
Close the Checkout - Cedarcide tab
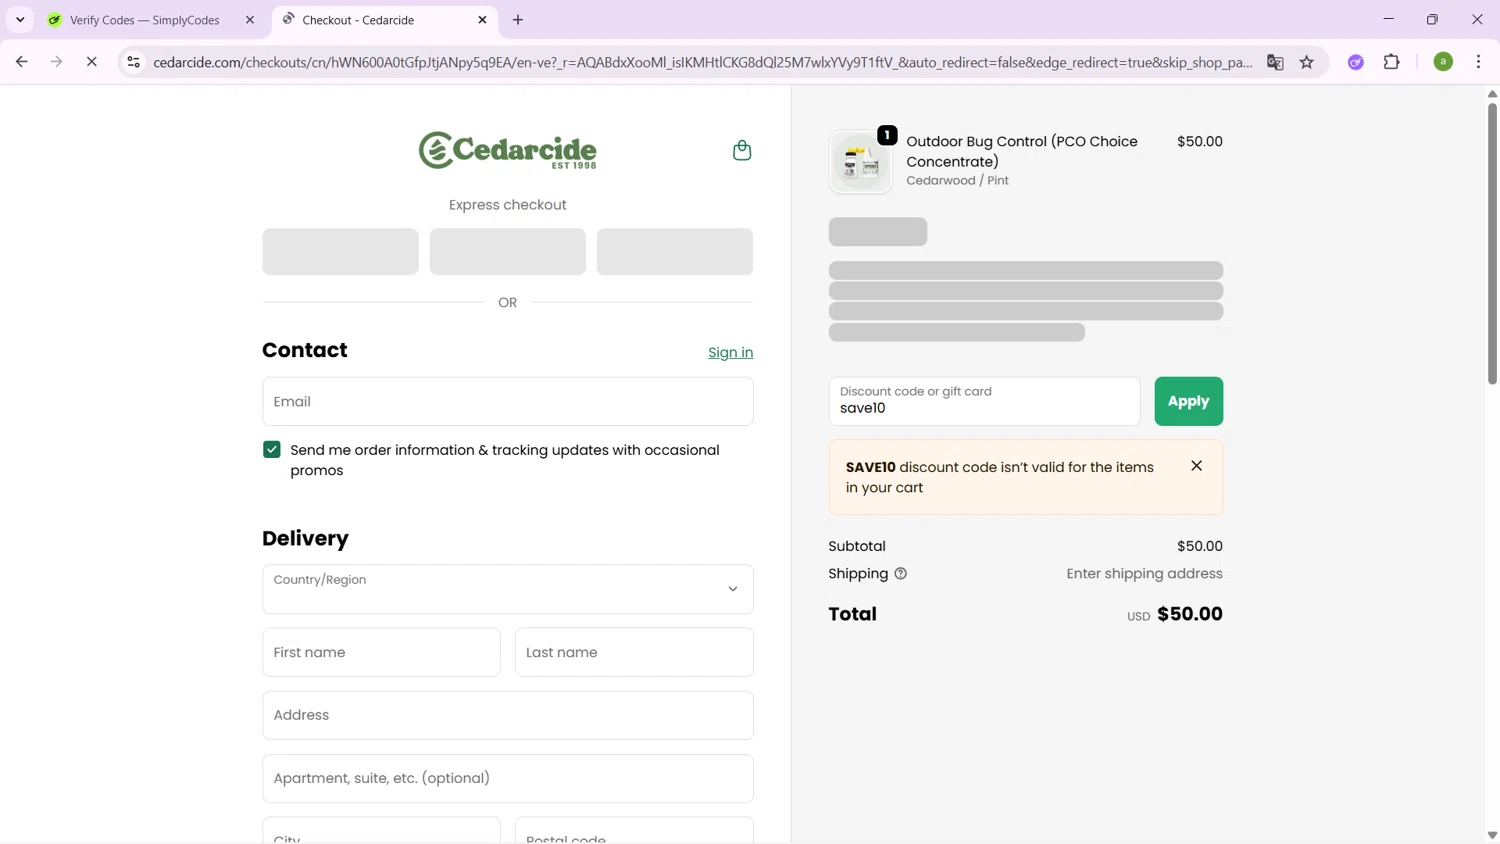[482, 20]
